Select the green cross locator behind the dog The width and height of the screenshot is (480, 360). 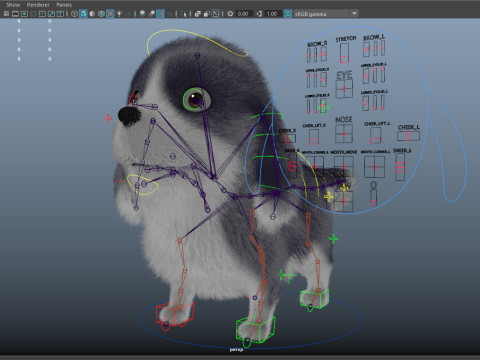pyautogui.click(x=333, y=239)
